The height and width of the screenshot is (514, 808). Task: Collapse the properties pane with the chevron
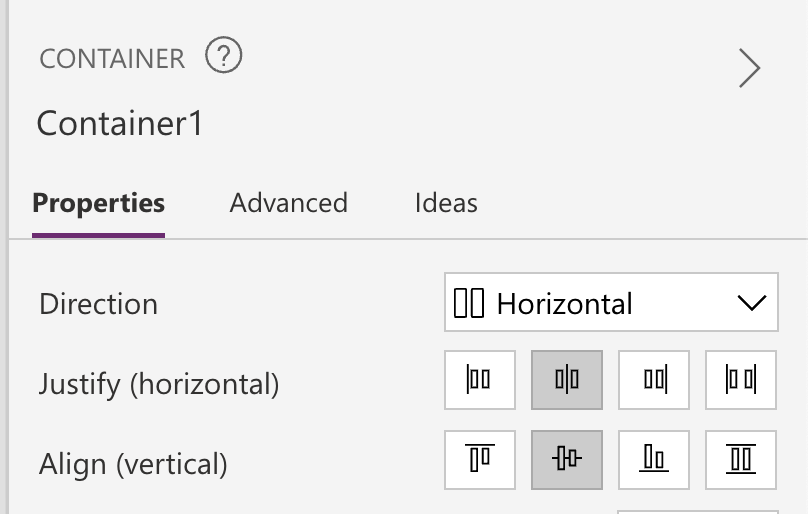coord(749,68)
